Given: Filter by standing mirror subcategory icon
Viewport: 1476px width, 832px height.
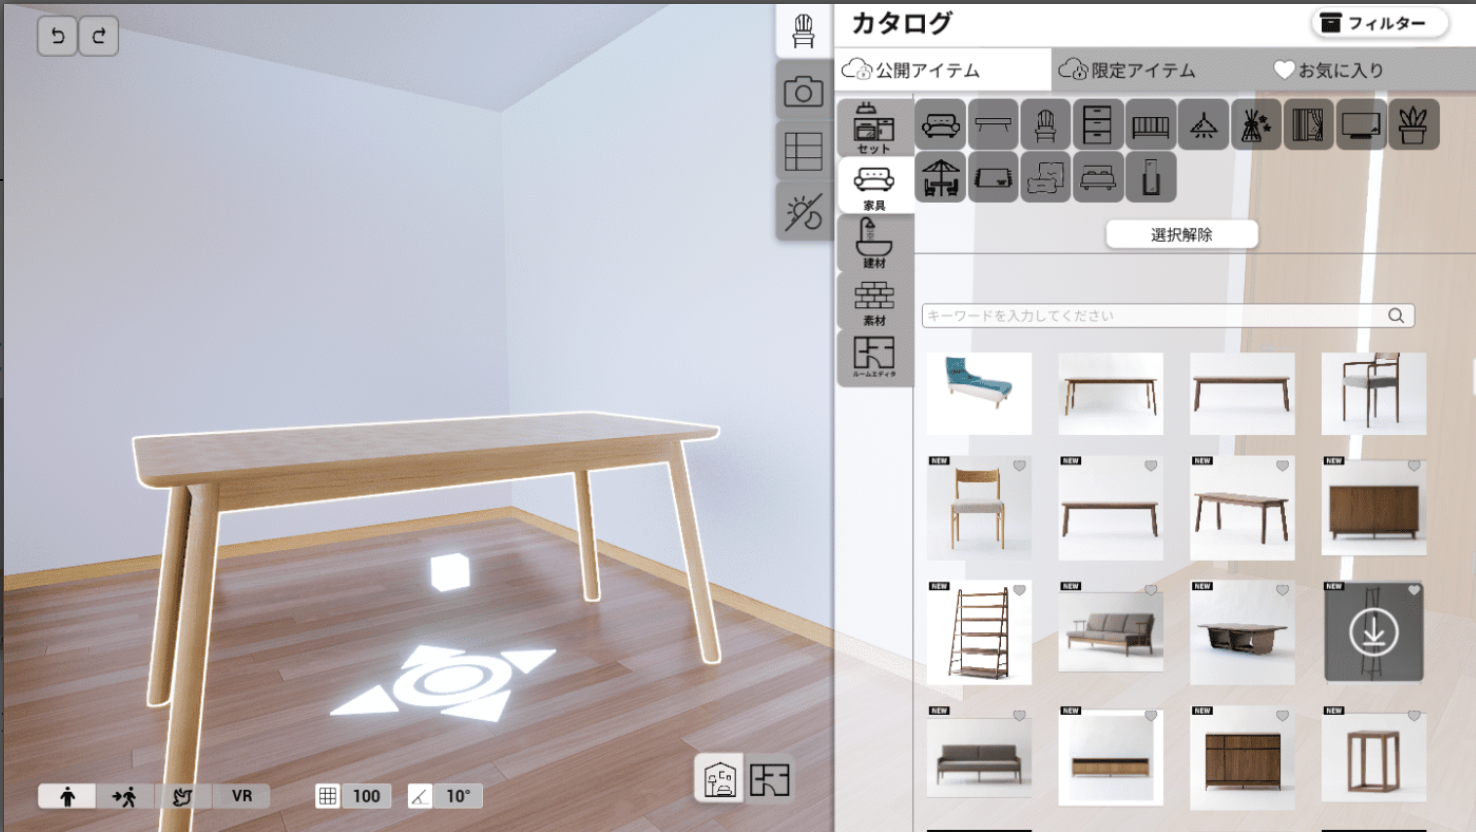Looking at the screenshot, I should [1150, 178].
